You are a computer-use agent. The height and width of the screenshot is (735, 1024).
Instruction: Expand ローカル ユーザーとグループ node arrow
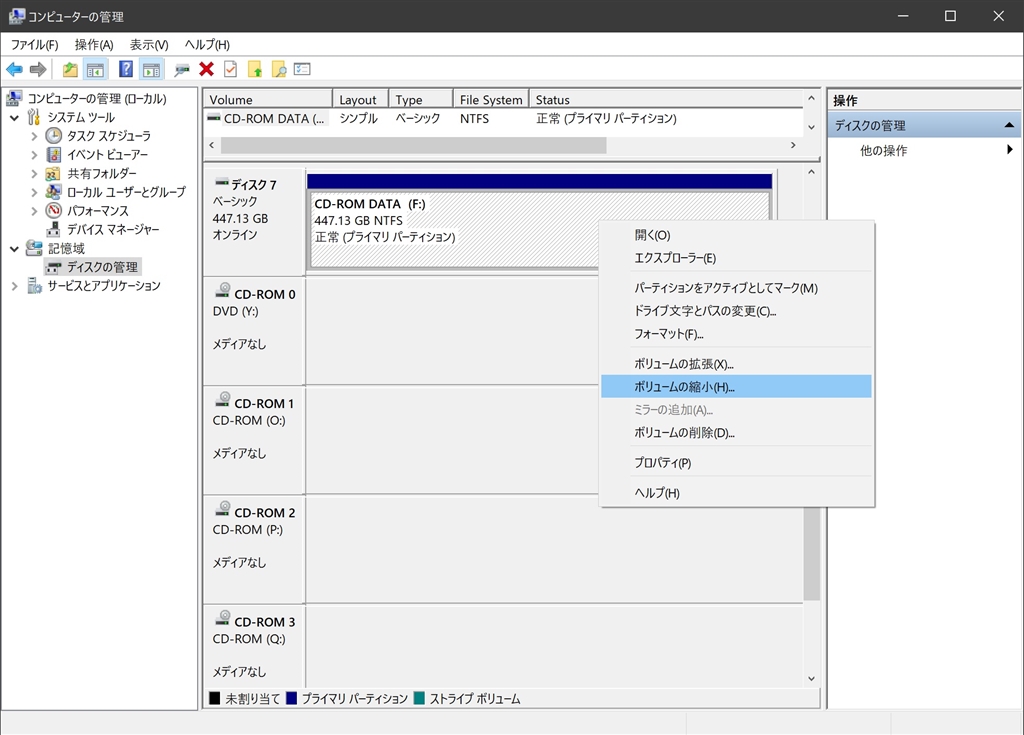point(34,192)
